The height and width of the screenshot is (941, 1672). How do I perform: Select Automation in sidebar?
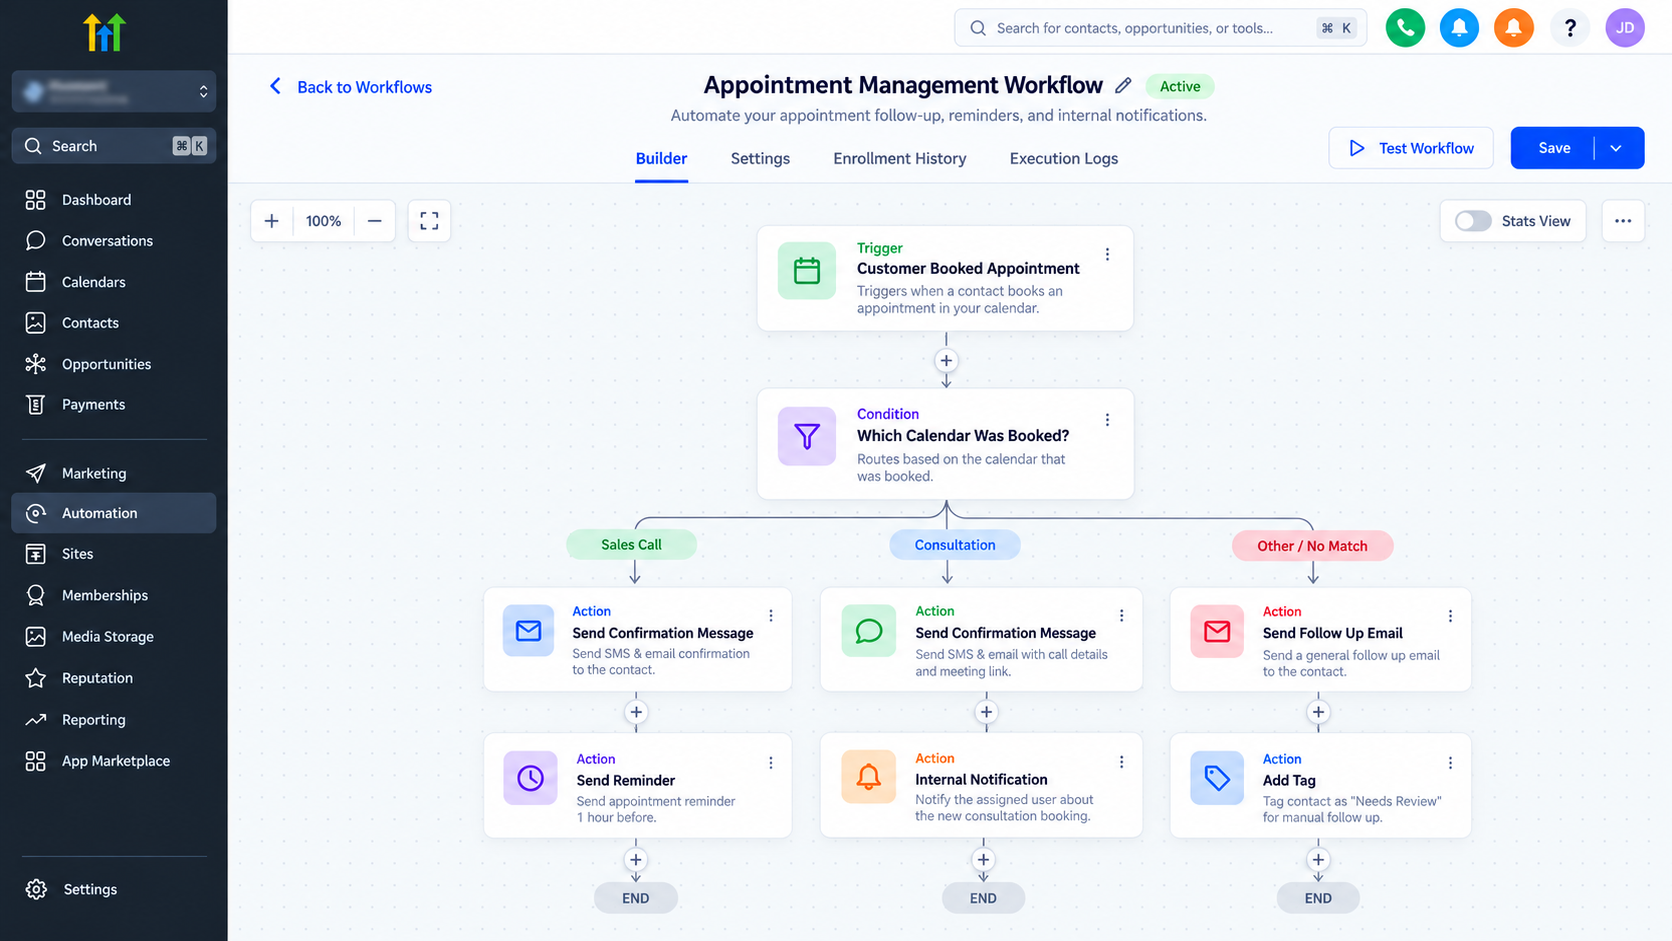(114, 513)
